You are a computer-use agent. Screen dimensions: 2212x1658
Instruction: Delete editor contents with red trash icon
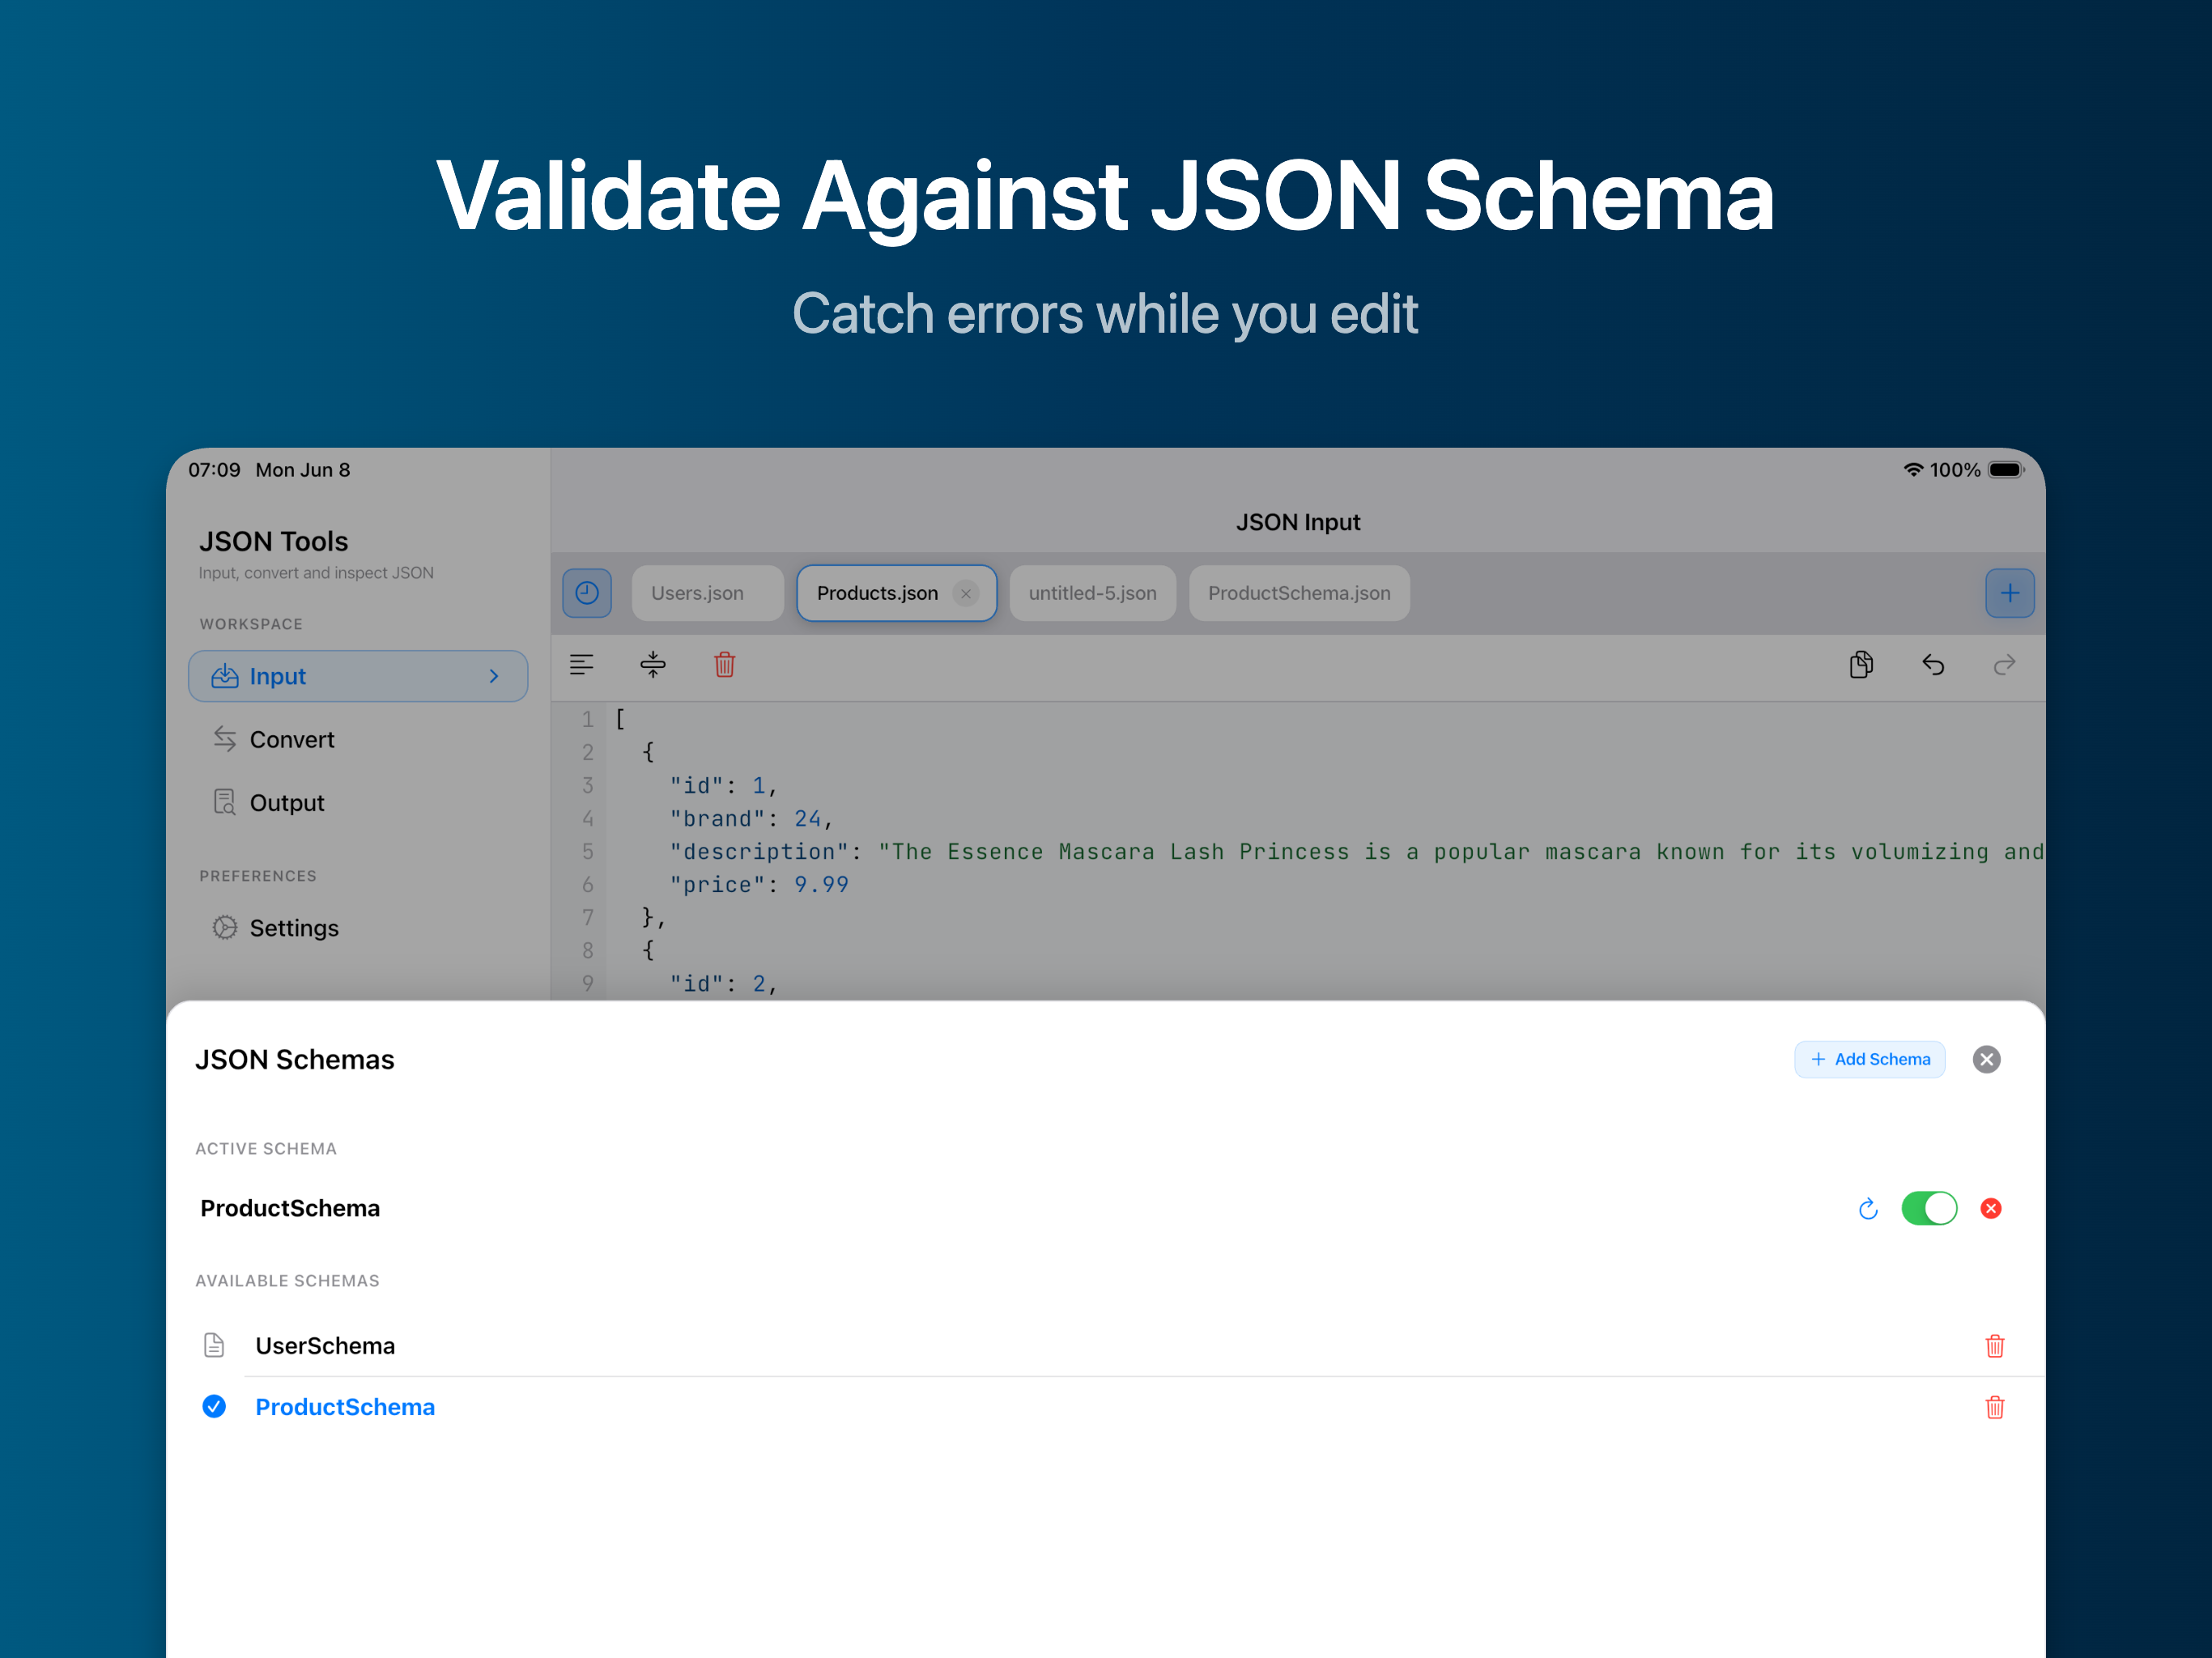(x=725, y=665)
